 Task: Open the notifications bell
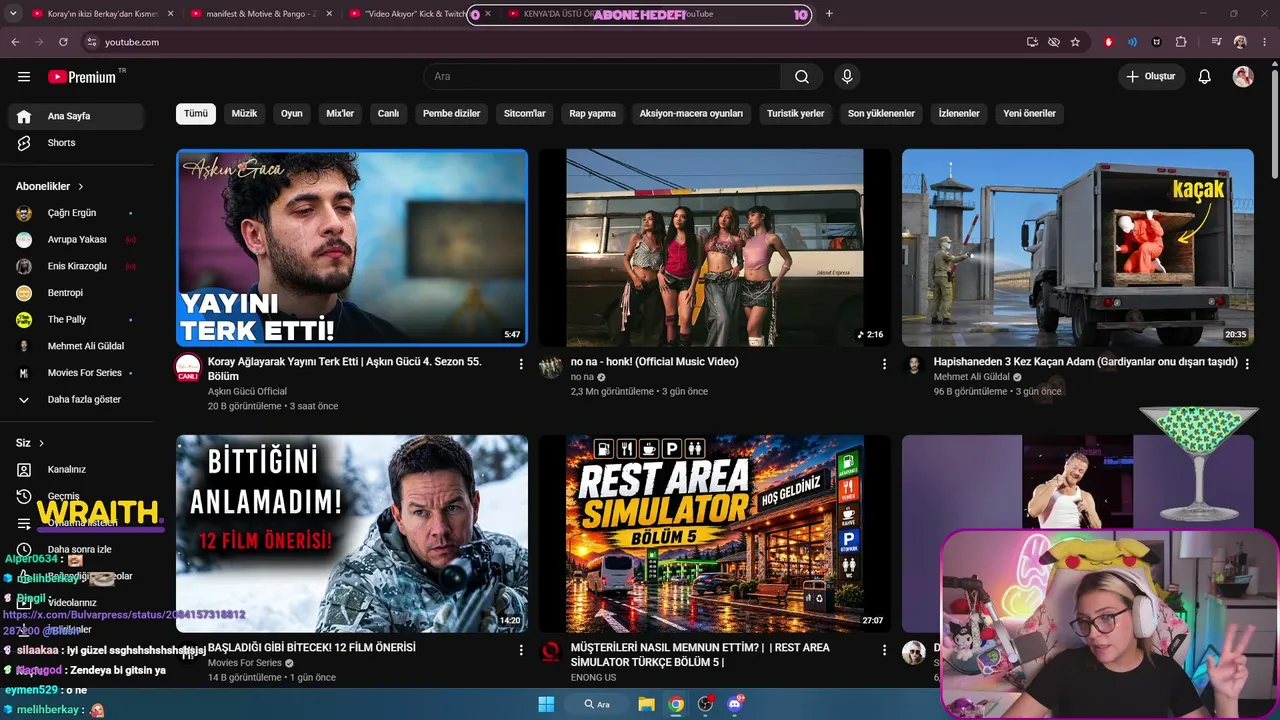pyautogui.click(x=1205, y=77)
